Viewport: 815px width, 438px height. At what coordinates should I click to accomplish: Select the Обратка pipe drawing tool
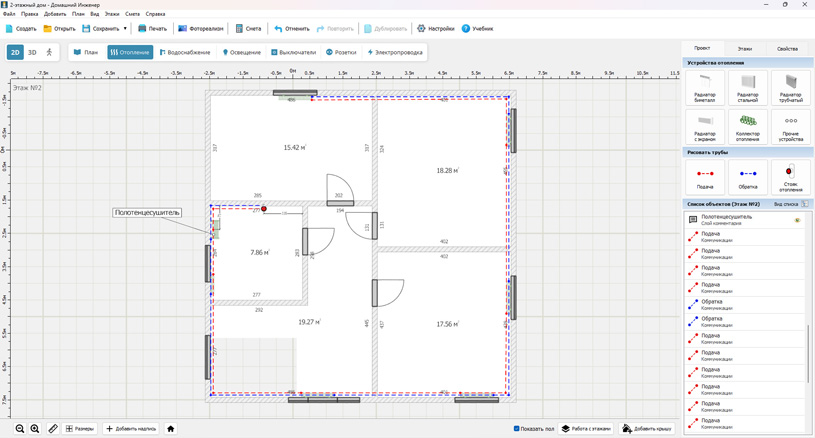748,177
